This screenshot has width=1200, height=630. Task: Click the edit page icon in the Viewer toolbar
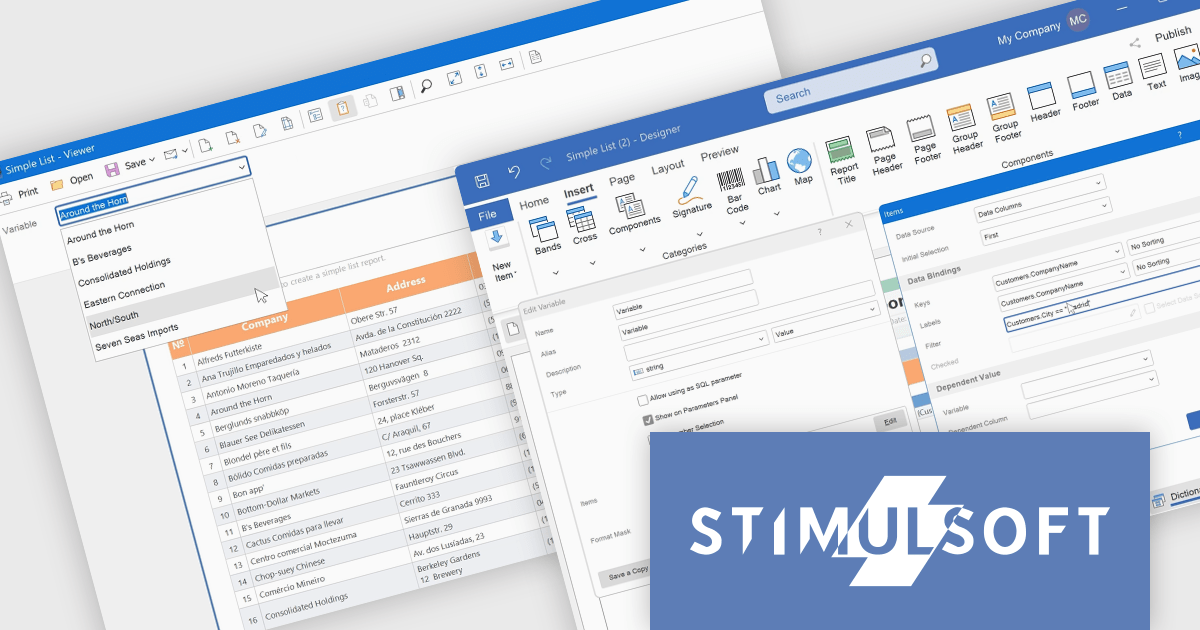click(259, 131)
